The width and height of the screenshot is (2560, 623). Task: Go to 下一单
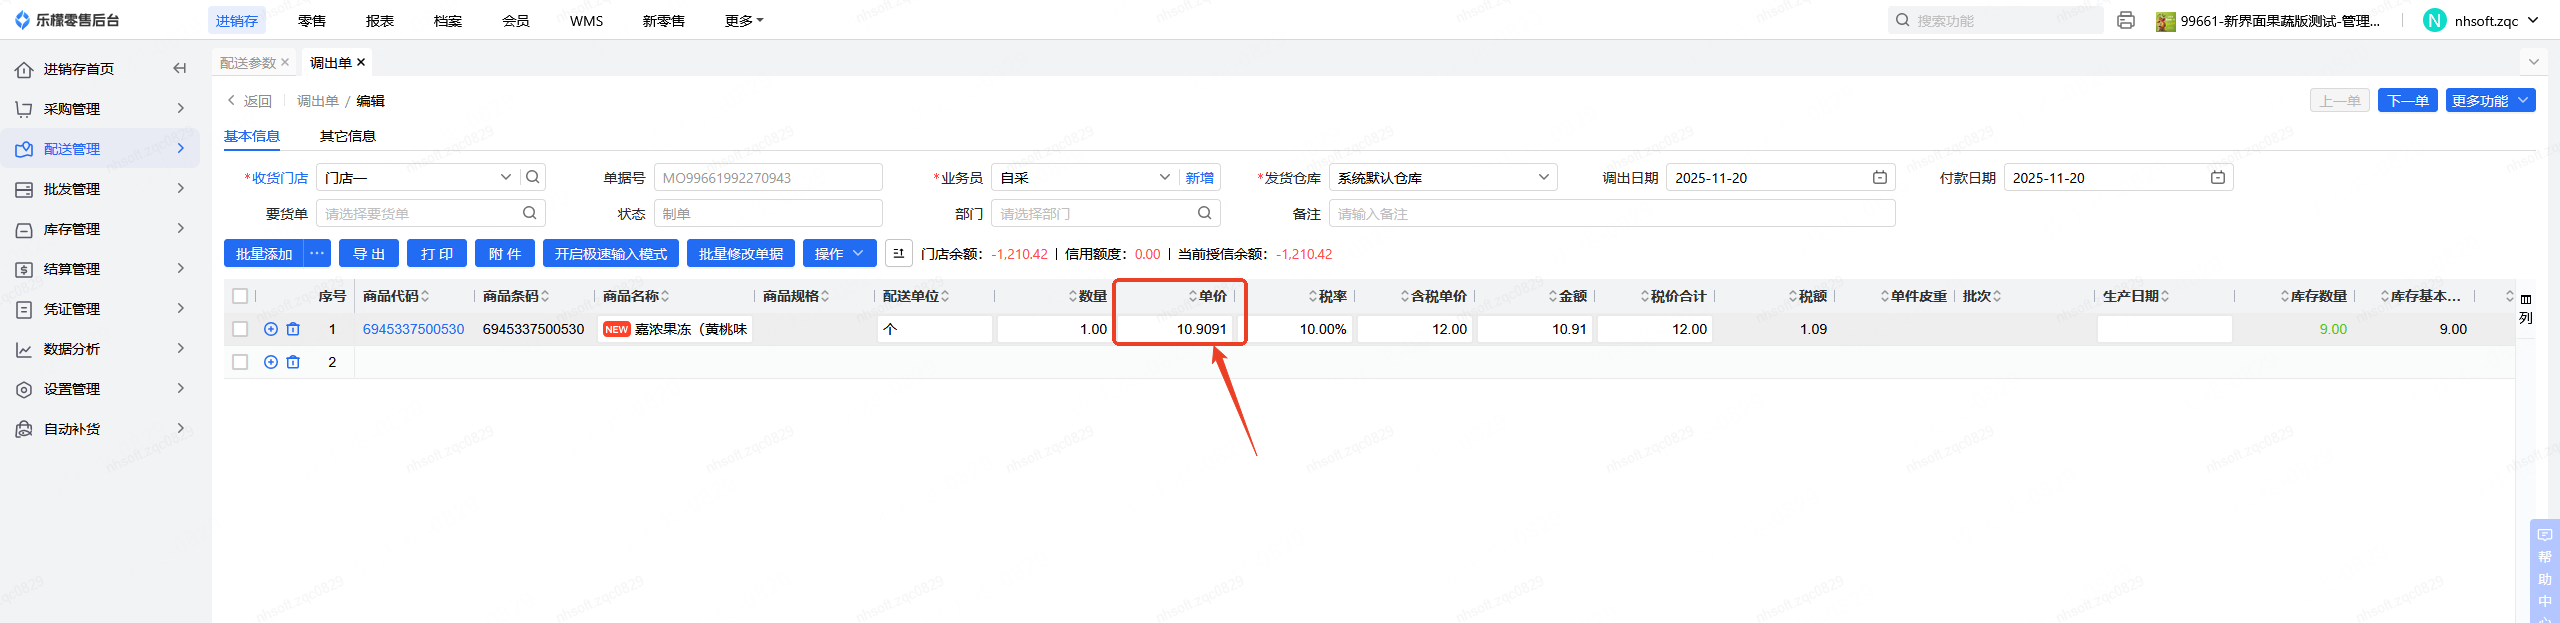tap(2408, 101)
